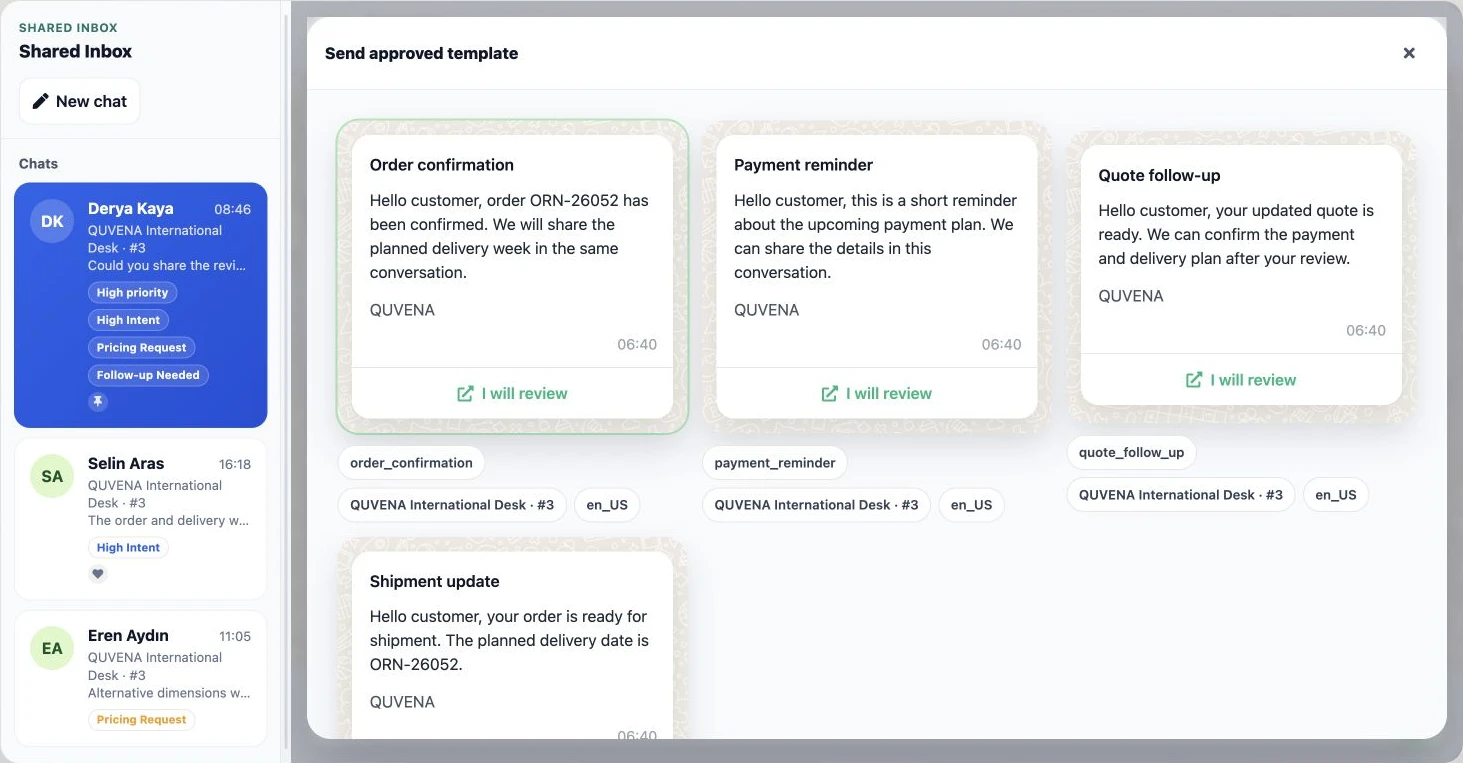Click the Shared Inbox heading

pyautogui.click(x=75, y=51)
